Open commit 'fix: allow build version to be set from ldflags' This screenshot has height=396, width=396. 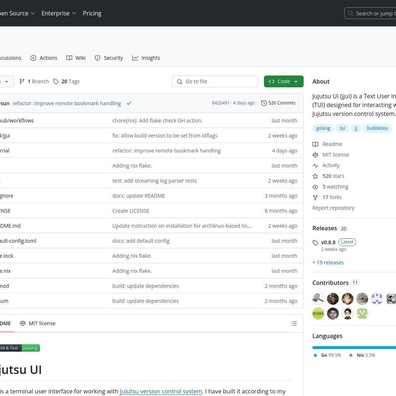pyautogui.click(x=165, y=136)
